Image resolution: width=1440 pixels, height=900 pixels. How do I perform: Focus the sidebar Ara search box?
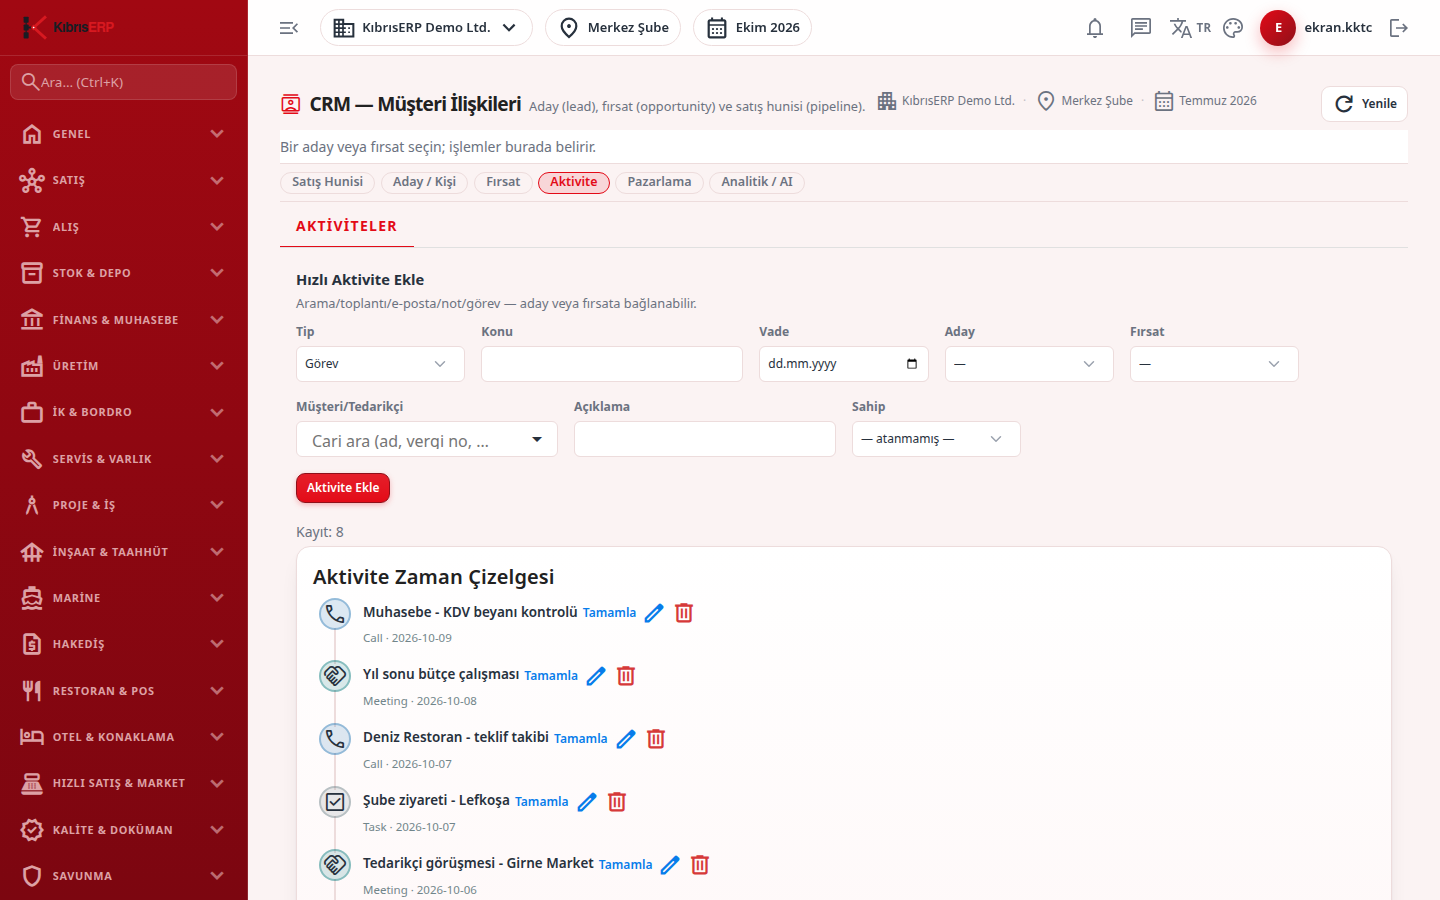pos(124,82)
